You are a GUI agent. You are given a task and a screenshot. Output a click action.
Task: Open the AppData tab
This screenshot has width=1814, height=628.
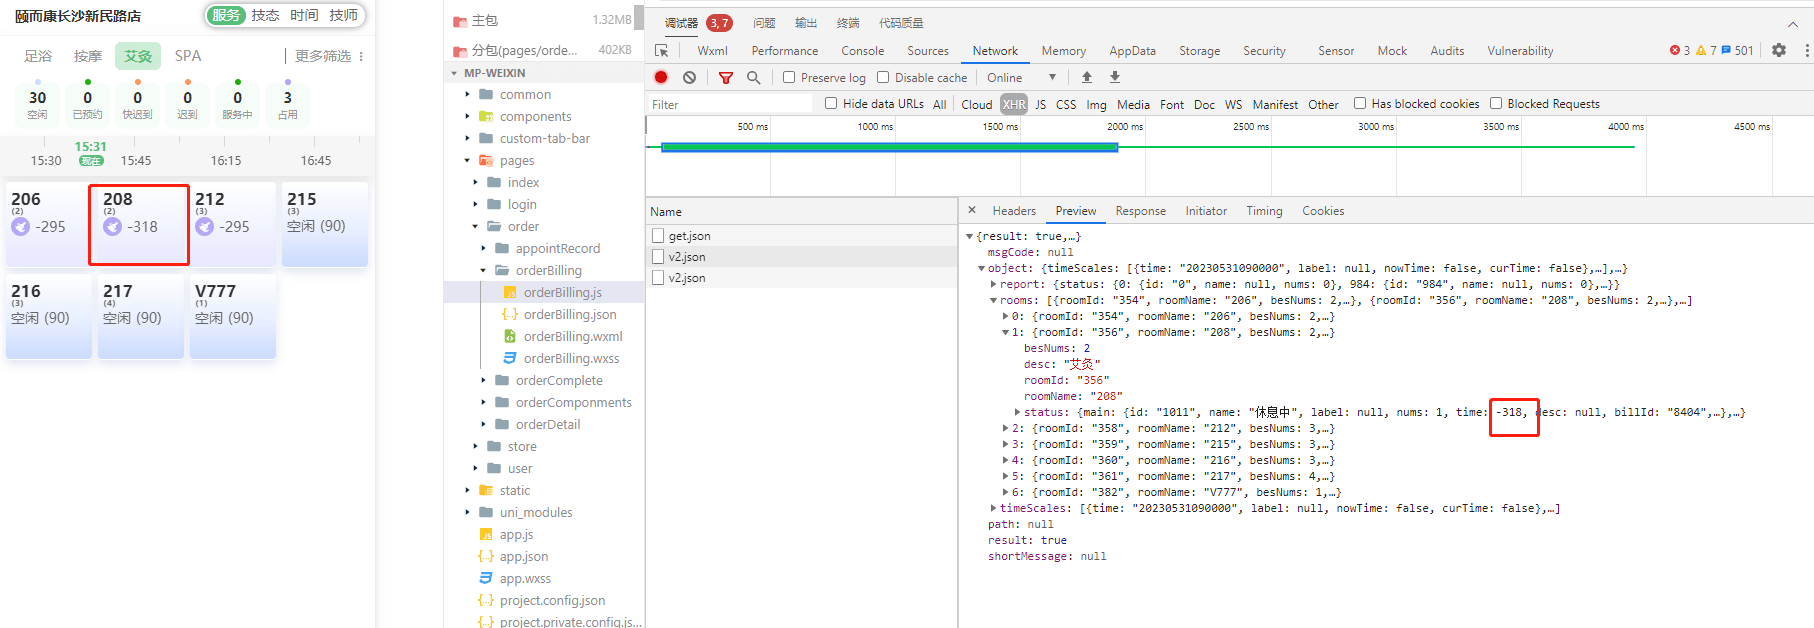(1132, 51)
